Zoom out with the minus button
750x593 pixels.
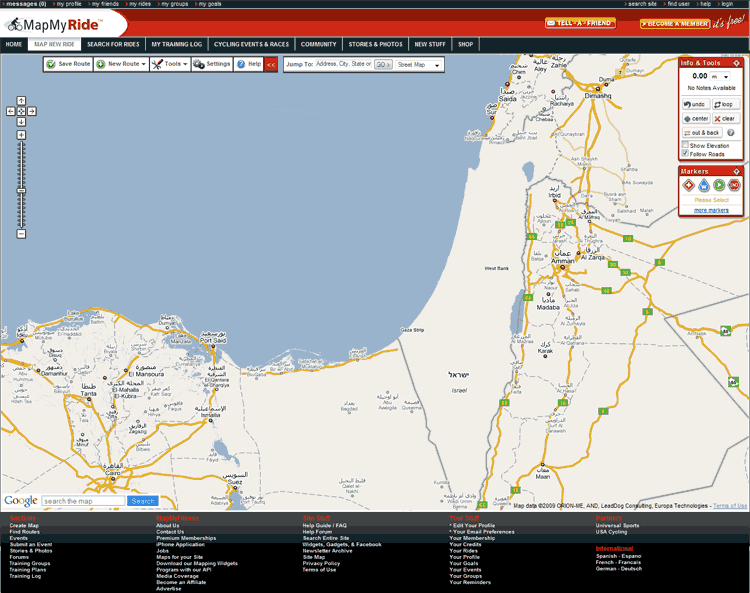(21, 234)
